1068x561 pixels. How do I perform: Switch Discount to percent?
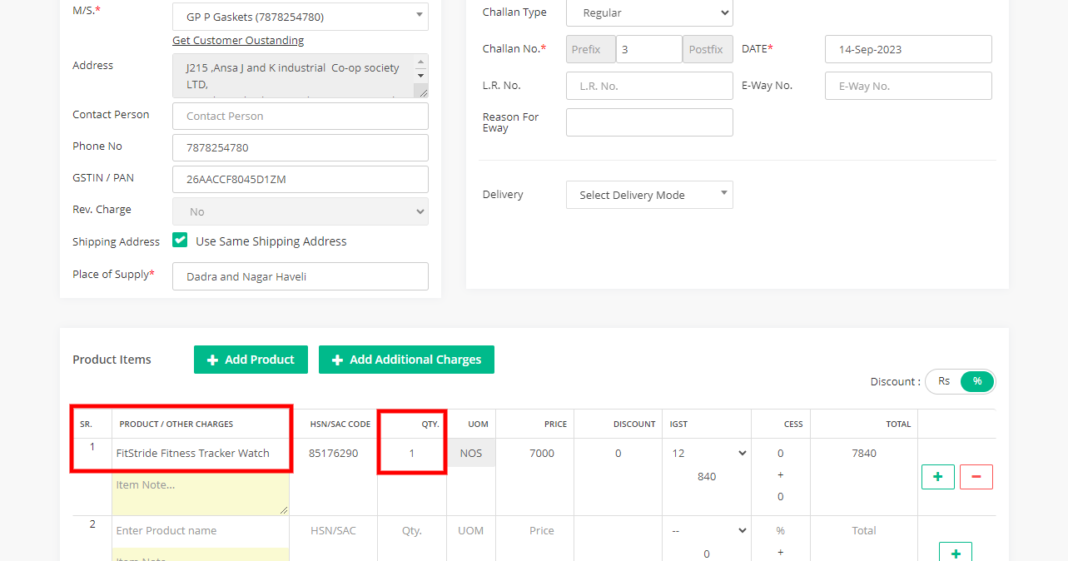coord(977,381)
